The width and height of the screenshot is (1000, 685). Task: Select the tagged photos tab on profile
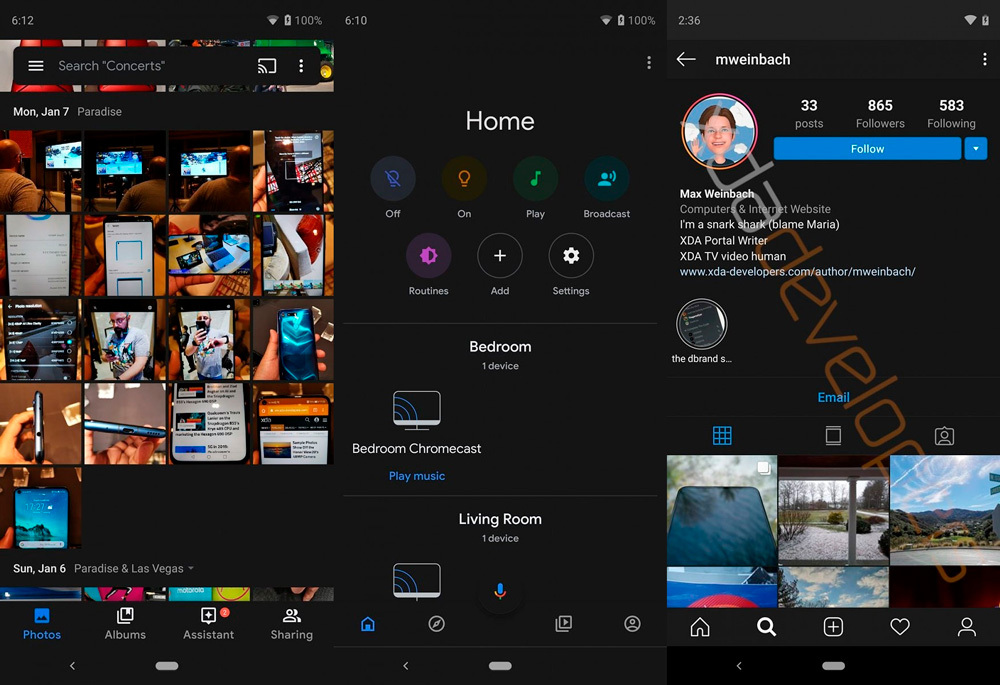coord(944,436)
